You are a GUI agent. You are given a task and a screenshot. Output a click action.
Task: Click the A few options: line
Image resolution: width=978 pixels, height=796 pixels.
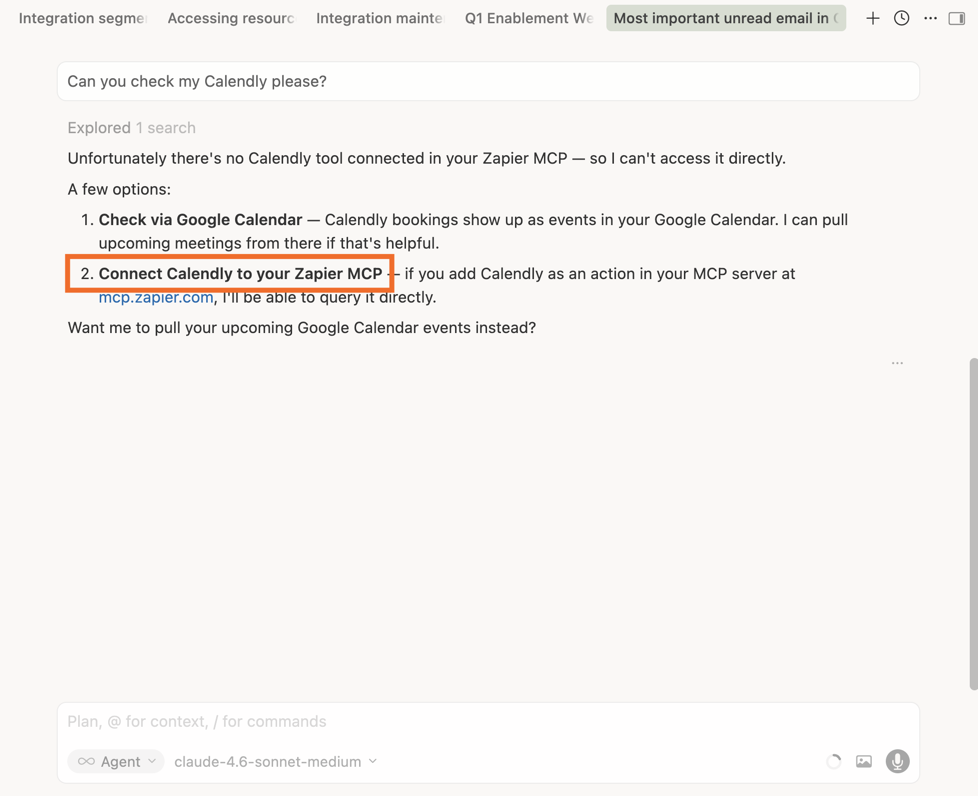point(119,189)
